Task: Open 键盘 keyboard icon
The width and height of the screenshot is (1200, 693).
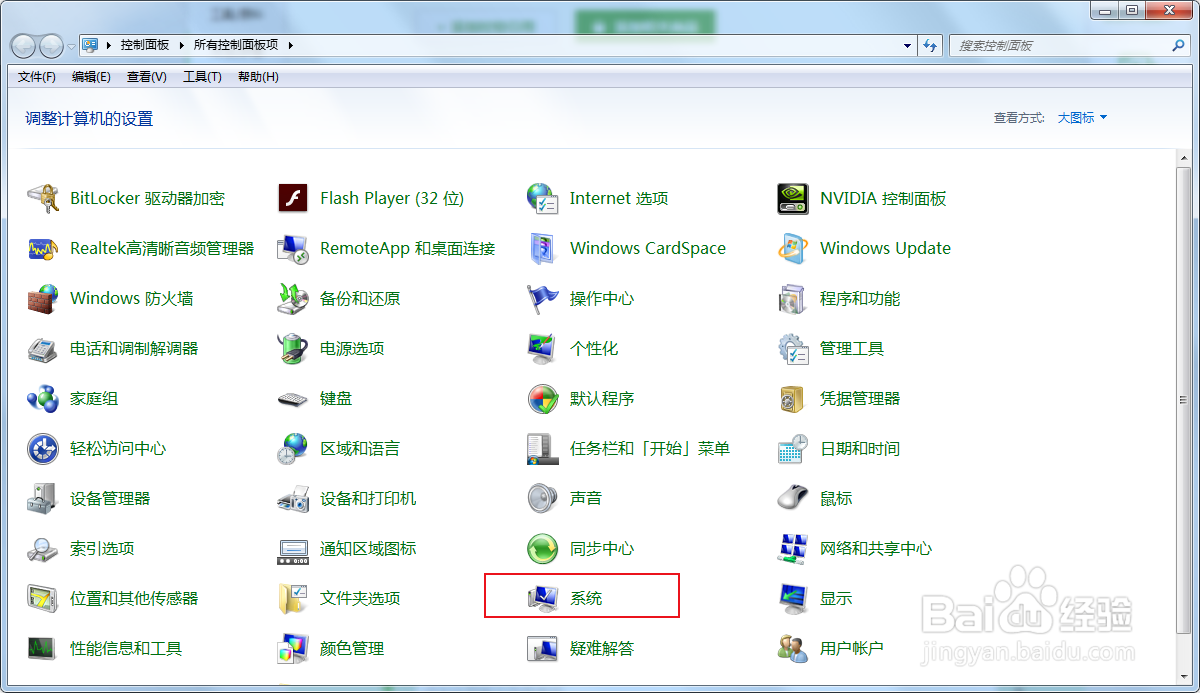Action: (293, 398)
